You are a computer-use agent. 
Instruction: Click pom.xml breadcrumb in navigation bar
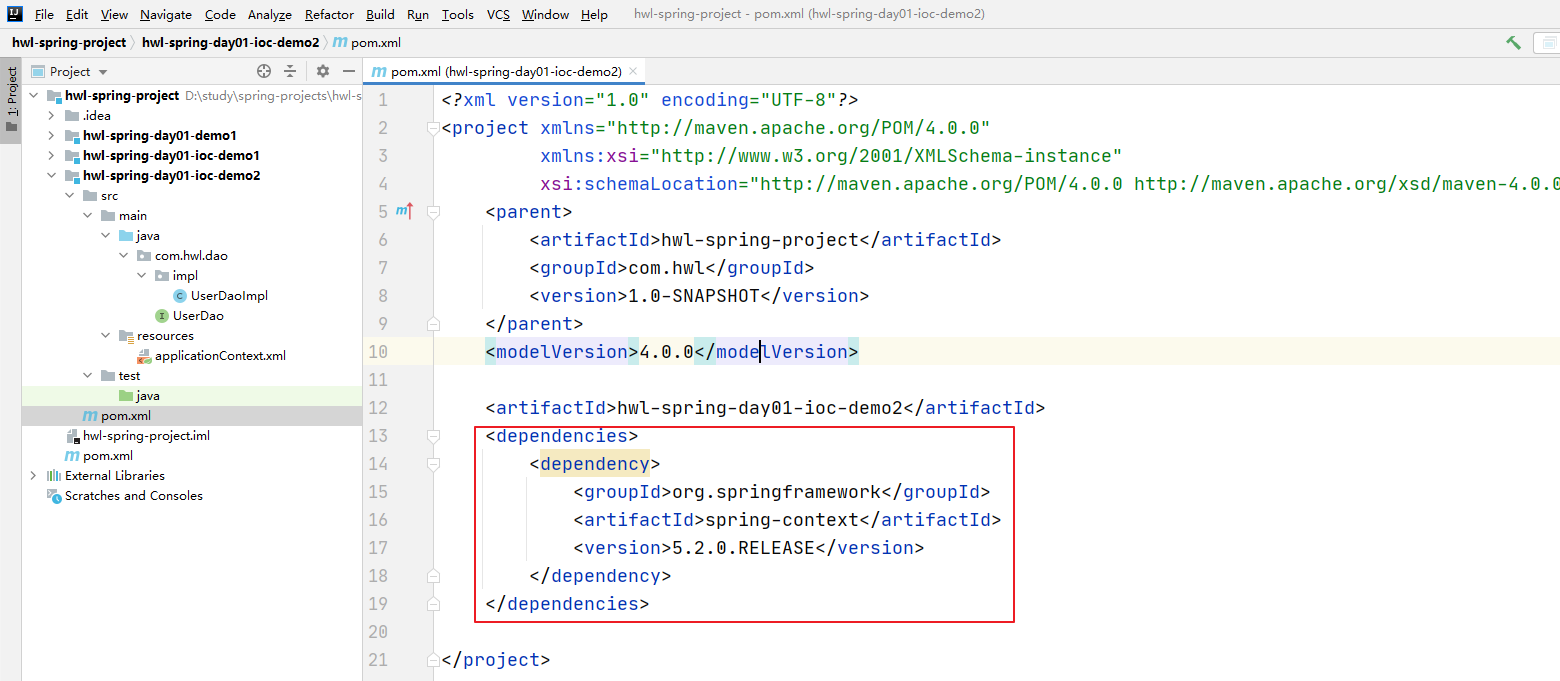point(366,43)
